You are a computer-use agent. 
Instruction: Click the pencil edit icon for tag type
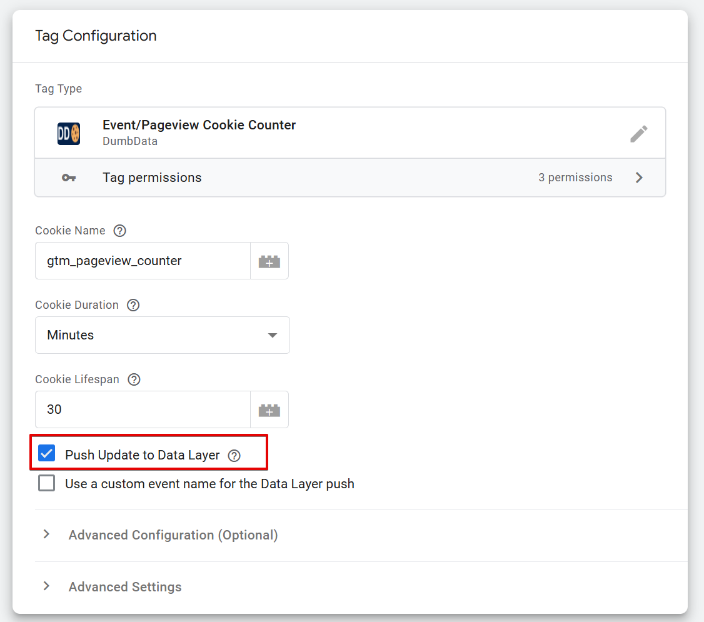[x=638, y=133]
